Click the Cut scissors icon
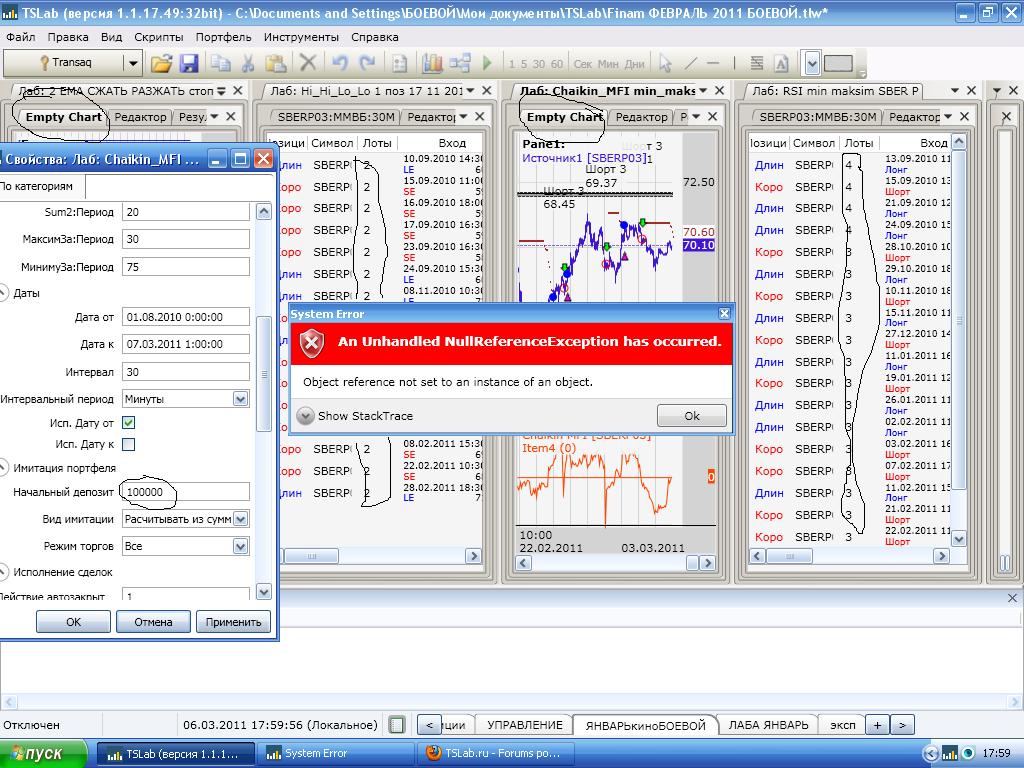1024x768 pixels. point(220,63)
